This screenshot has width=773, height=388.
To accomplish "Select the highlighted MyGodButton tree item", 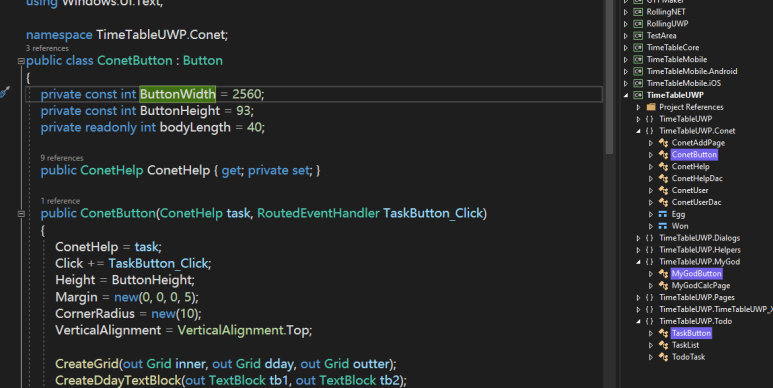I will click(697, 274).
